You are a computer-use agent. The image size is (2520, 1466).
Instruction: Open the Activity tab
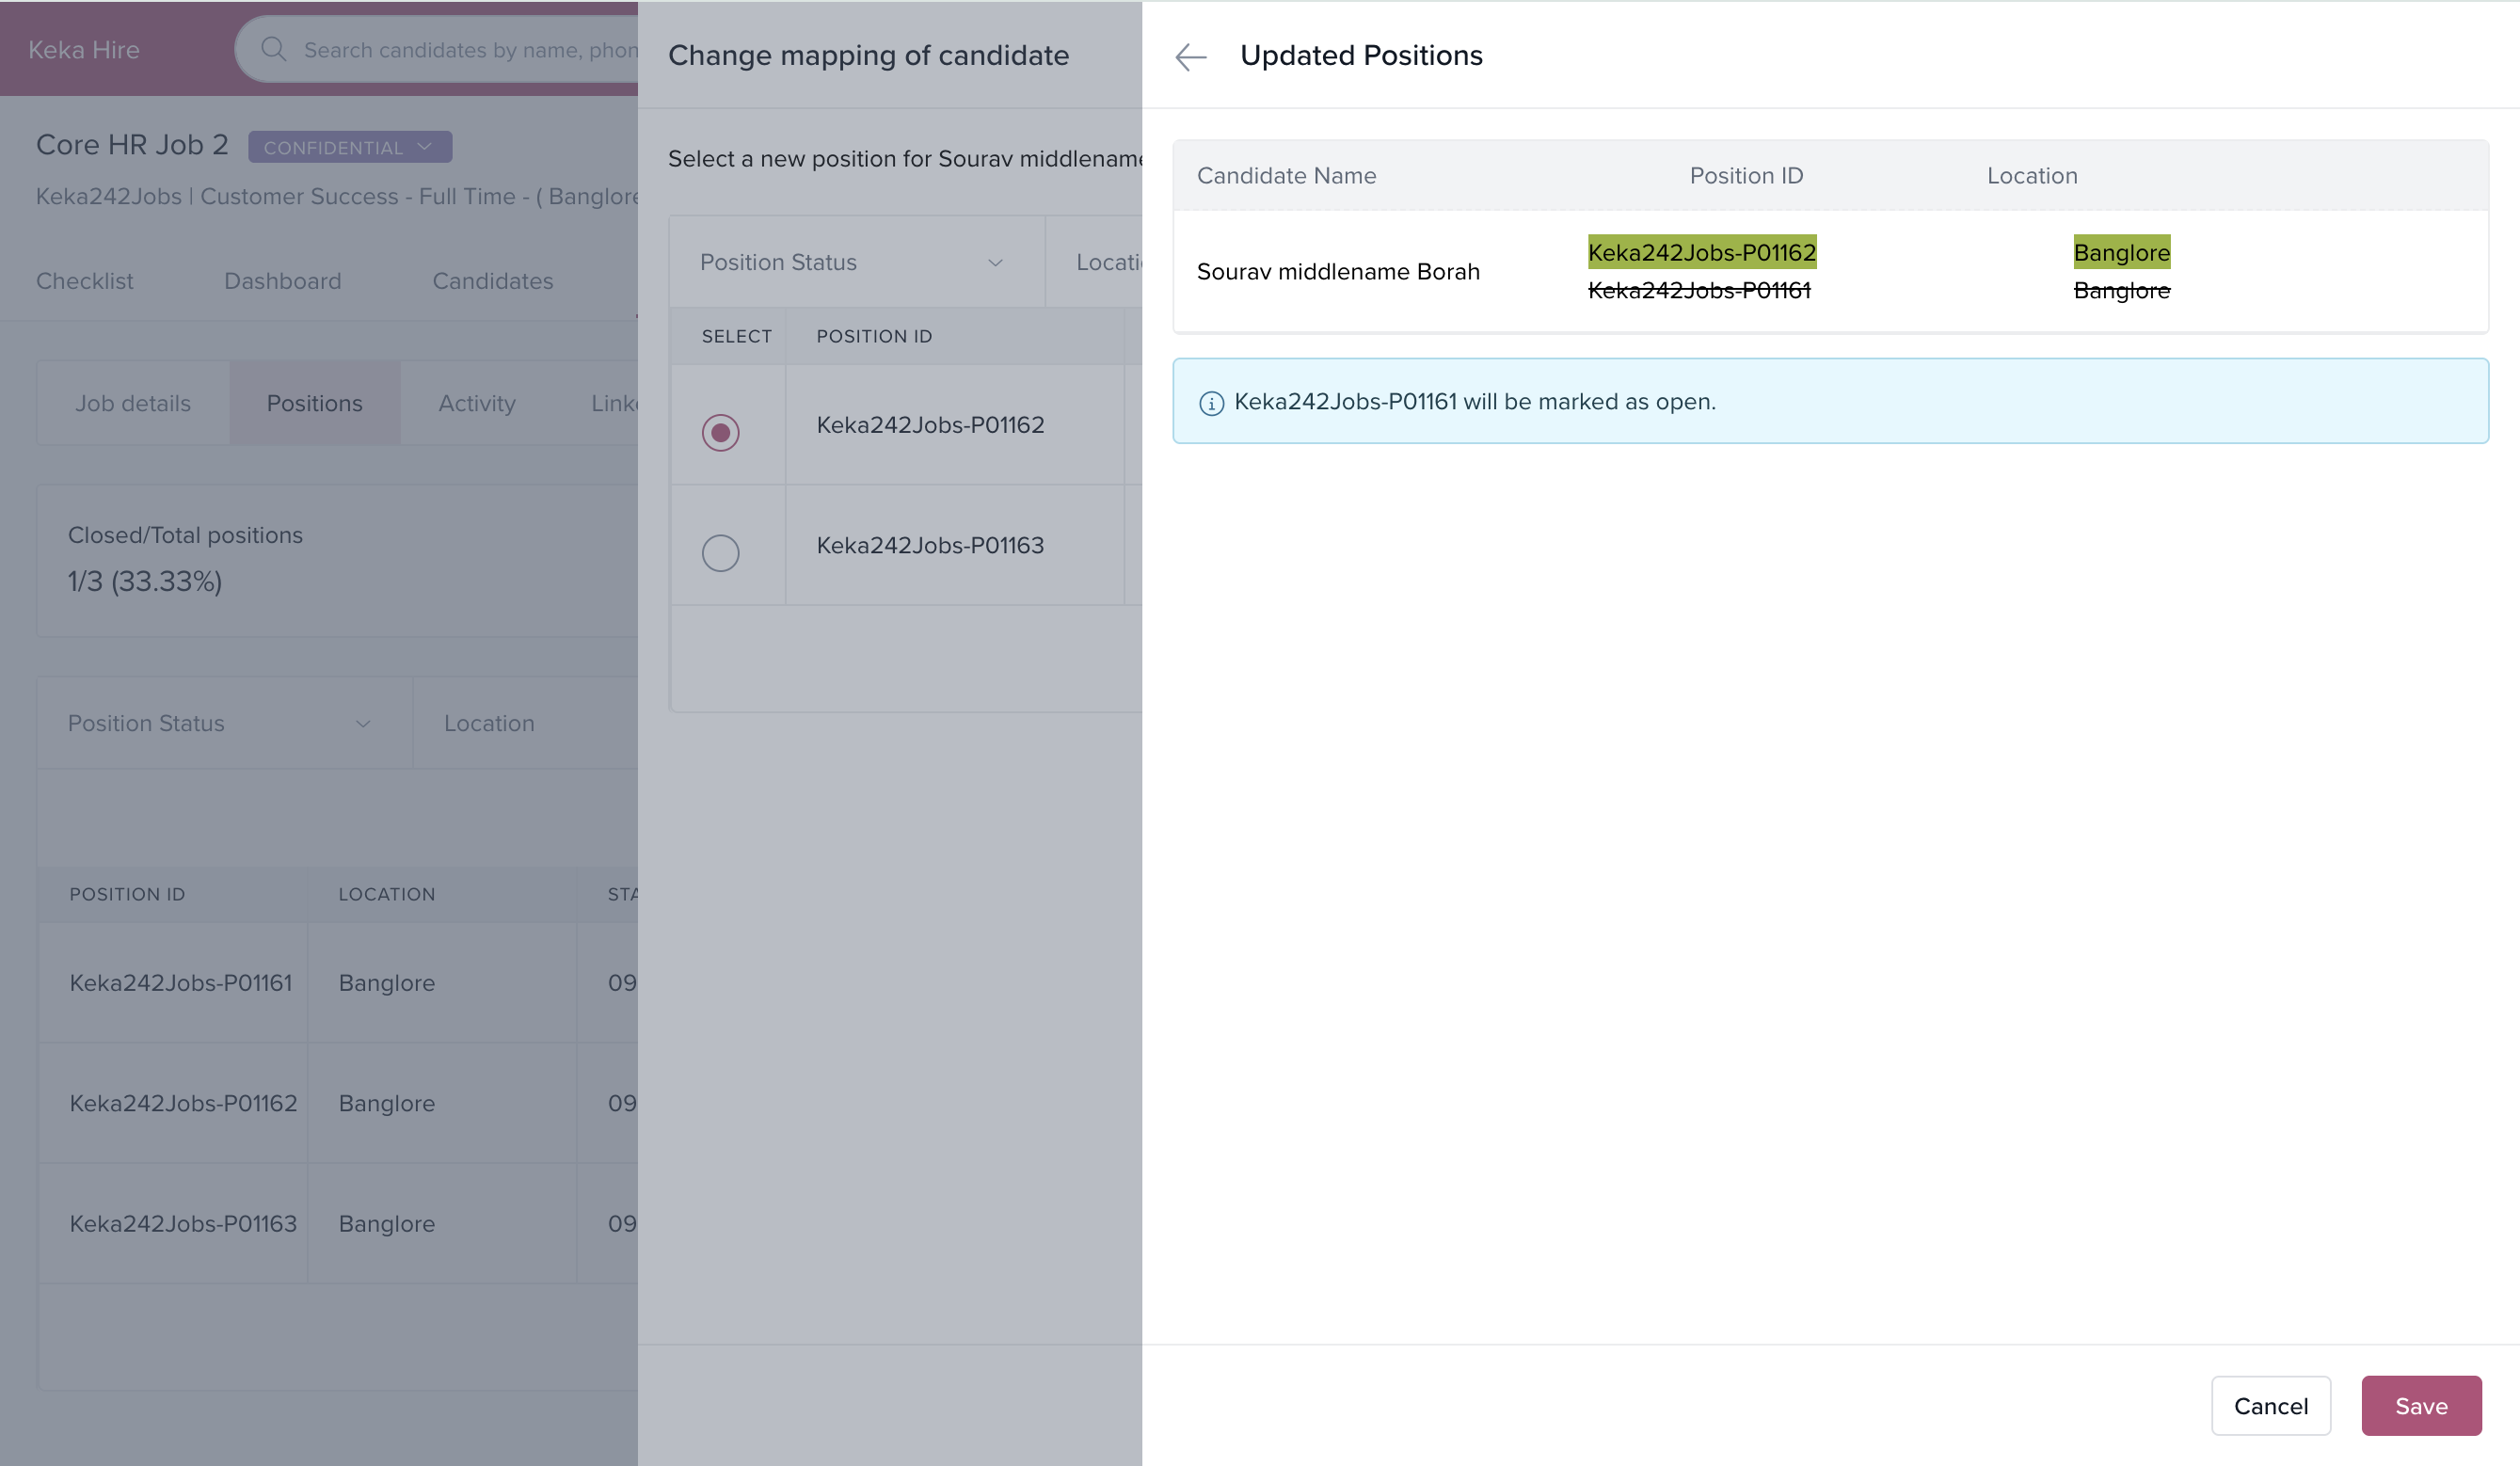476,403
